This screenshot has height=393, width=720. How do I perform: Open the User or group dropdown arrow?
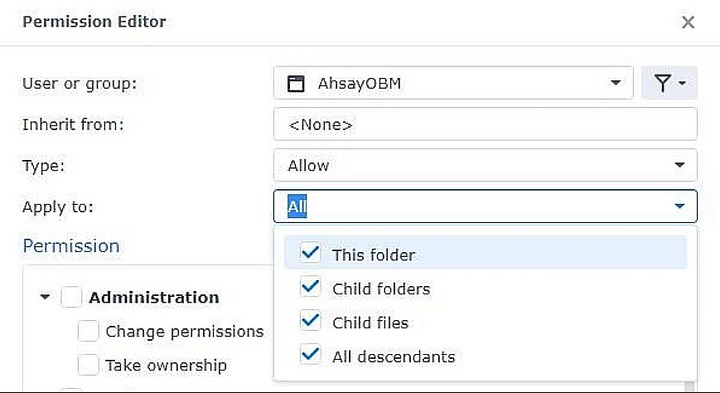coord(615,83)
